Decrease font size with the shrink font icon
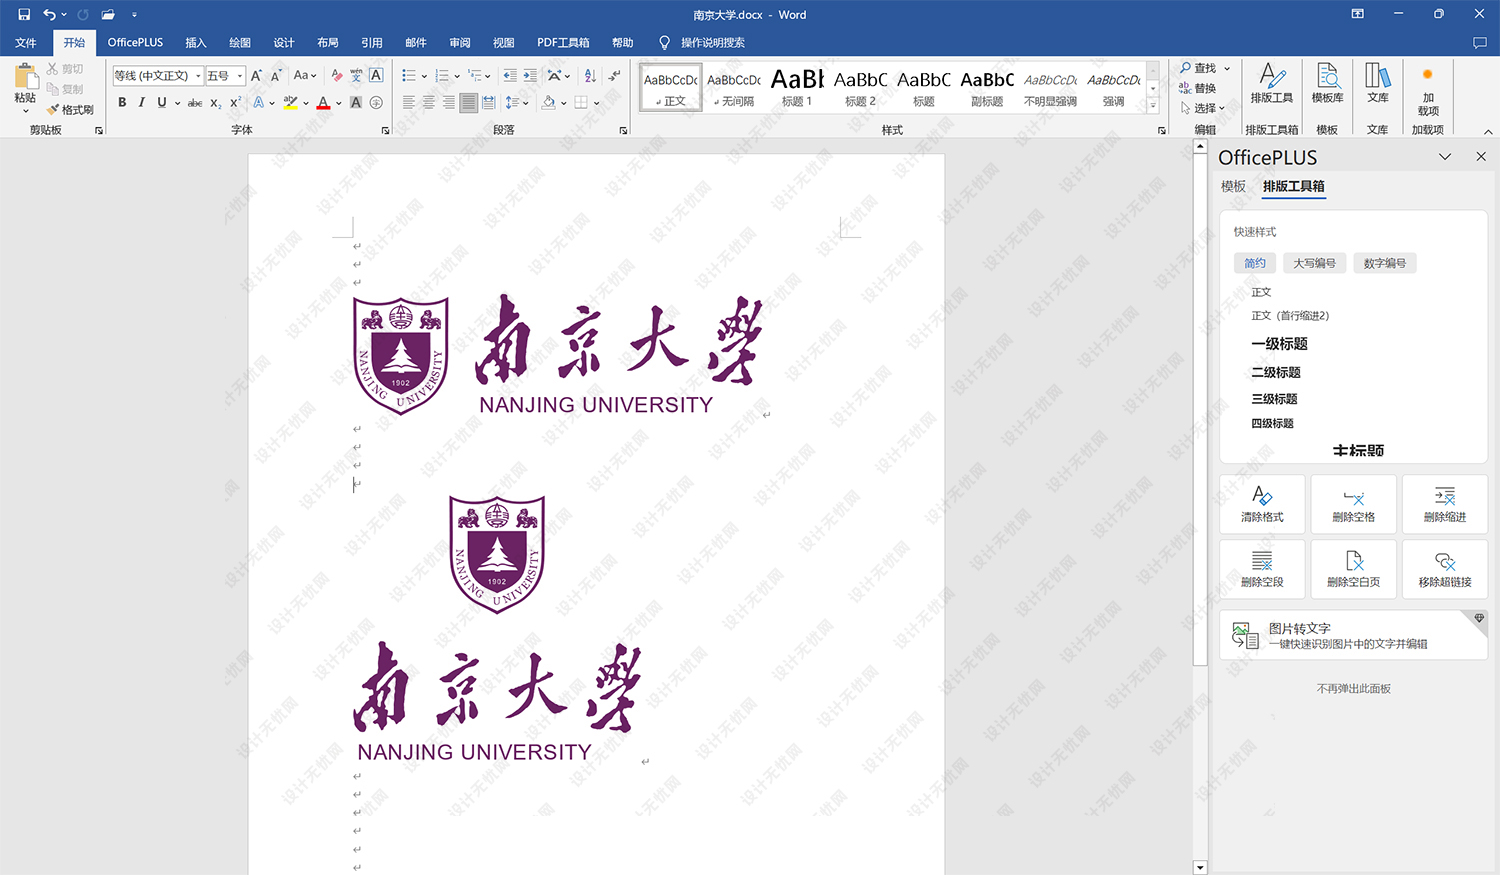This screenshot has width=1500, height=875. 276,75
